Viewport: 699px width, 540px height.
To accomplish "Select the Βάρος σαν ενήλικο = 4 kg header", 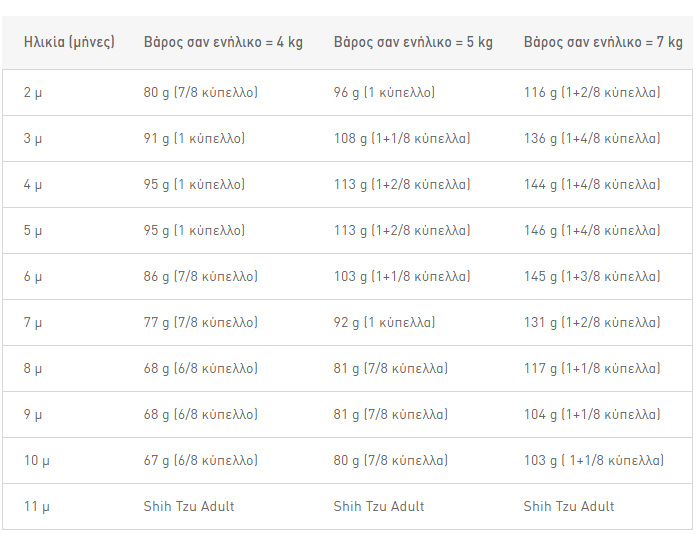I will tap(223, 42).
